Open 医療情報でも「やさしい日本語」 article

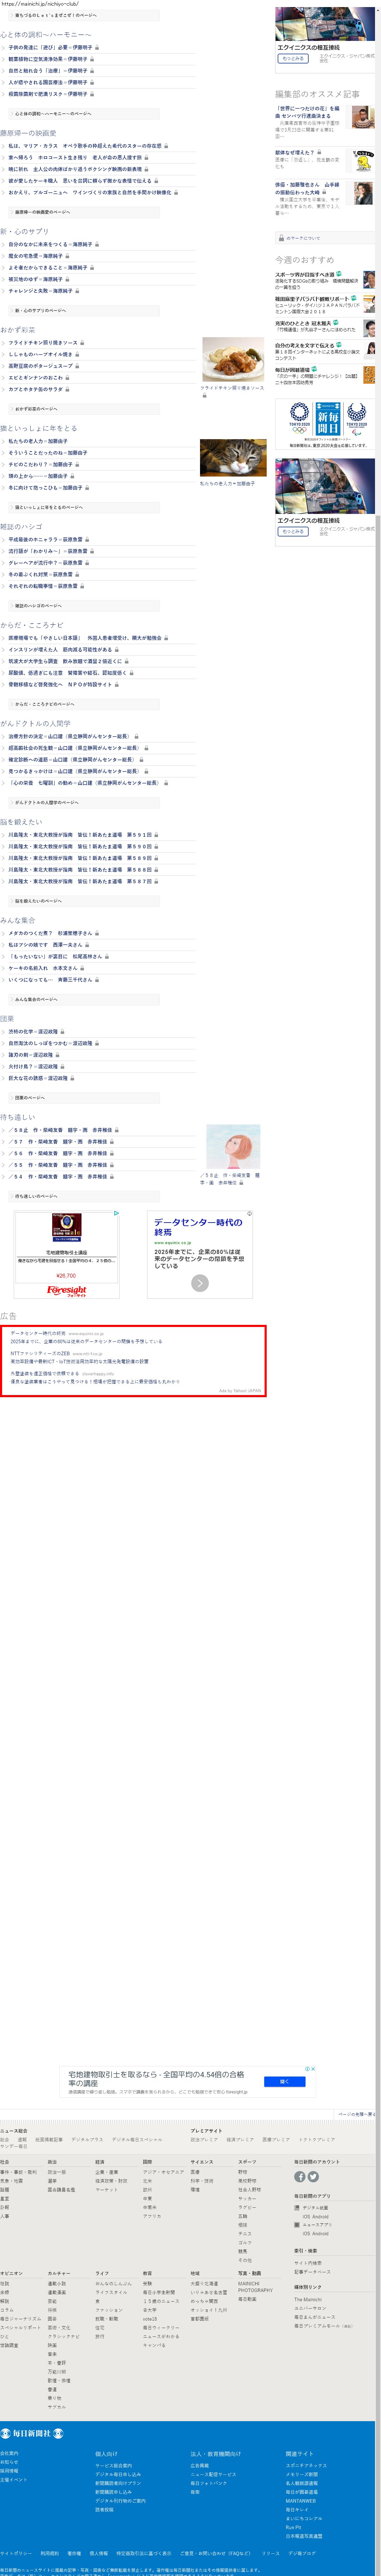pyautogui.click(x=85, y=638)
